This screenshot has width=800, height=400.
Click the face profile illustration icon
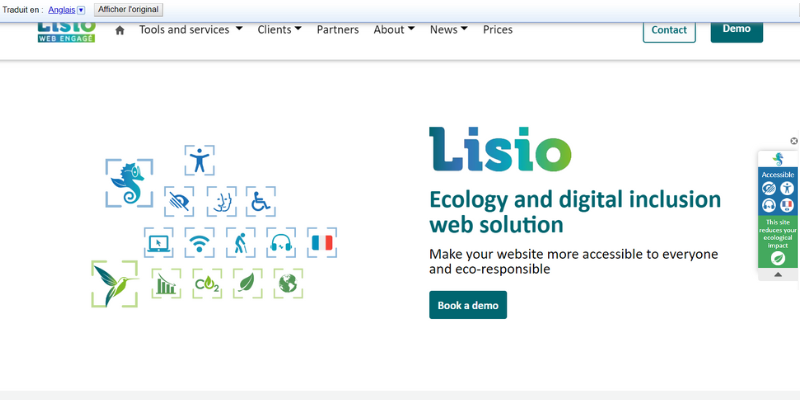pyautogui.click(x=221, y=202)
